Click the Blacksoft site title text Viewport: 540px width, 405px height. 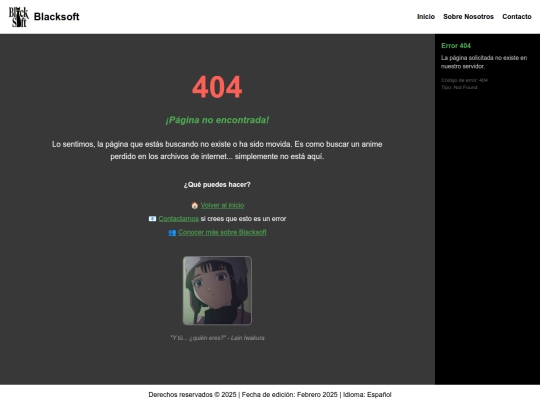pyautogui.click(x=56, y=17)
